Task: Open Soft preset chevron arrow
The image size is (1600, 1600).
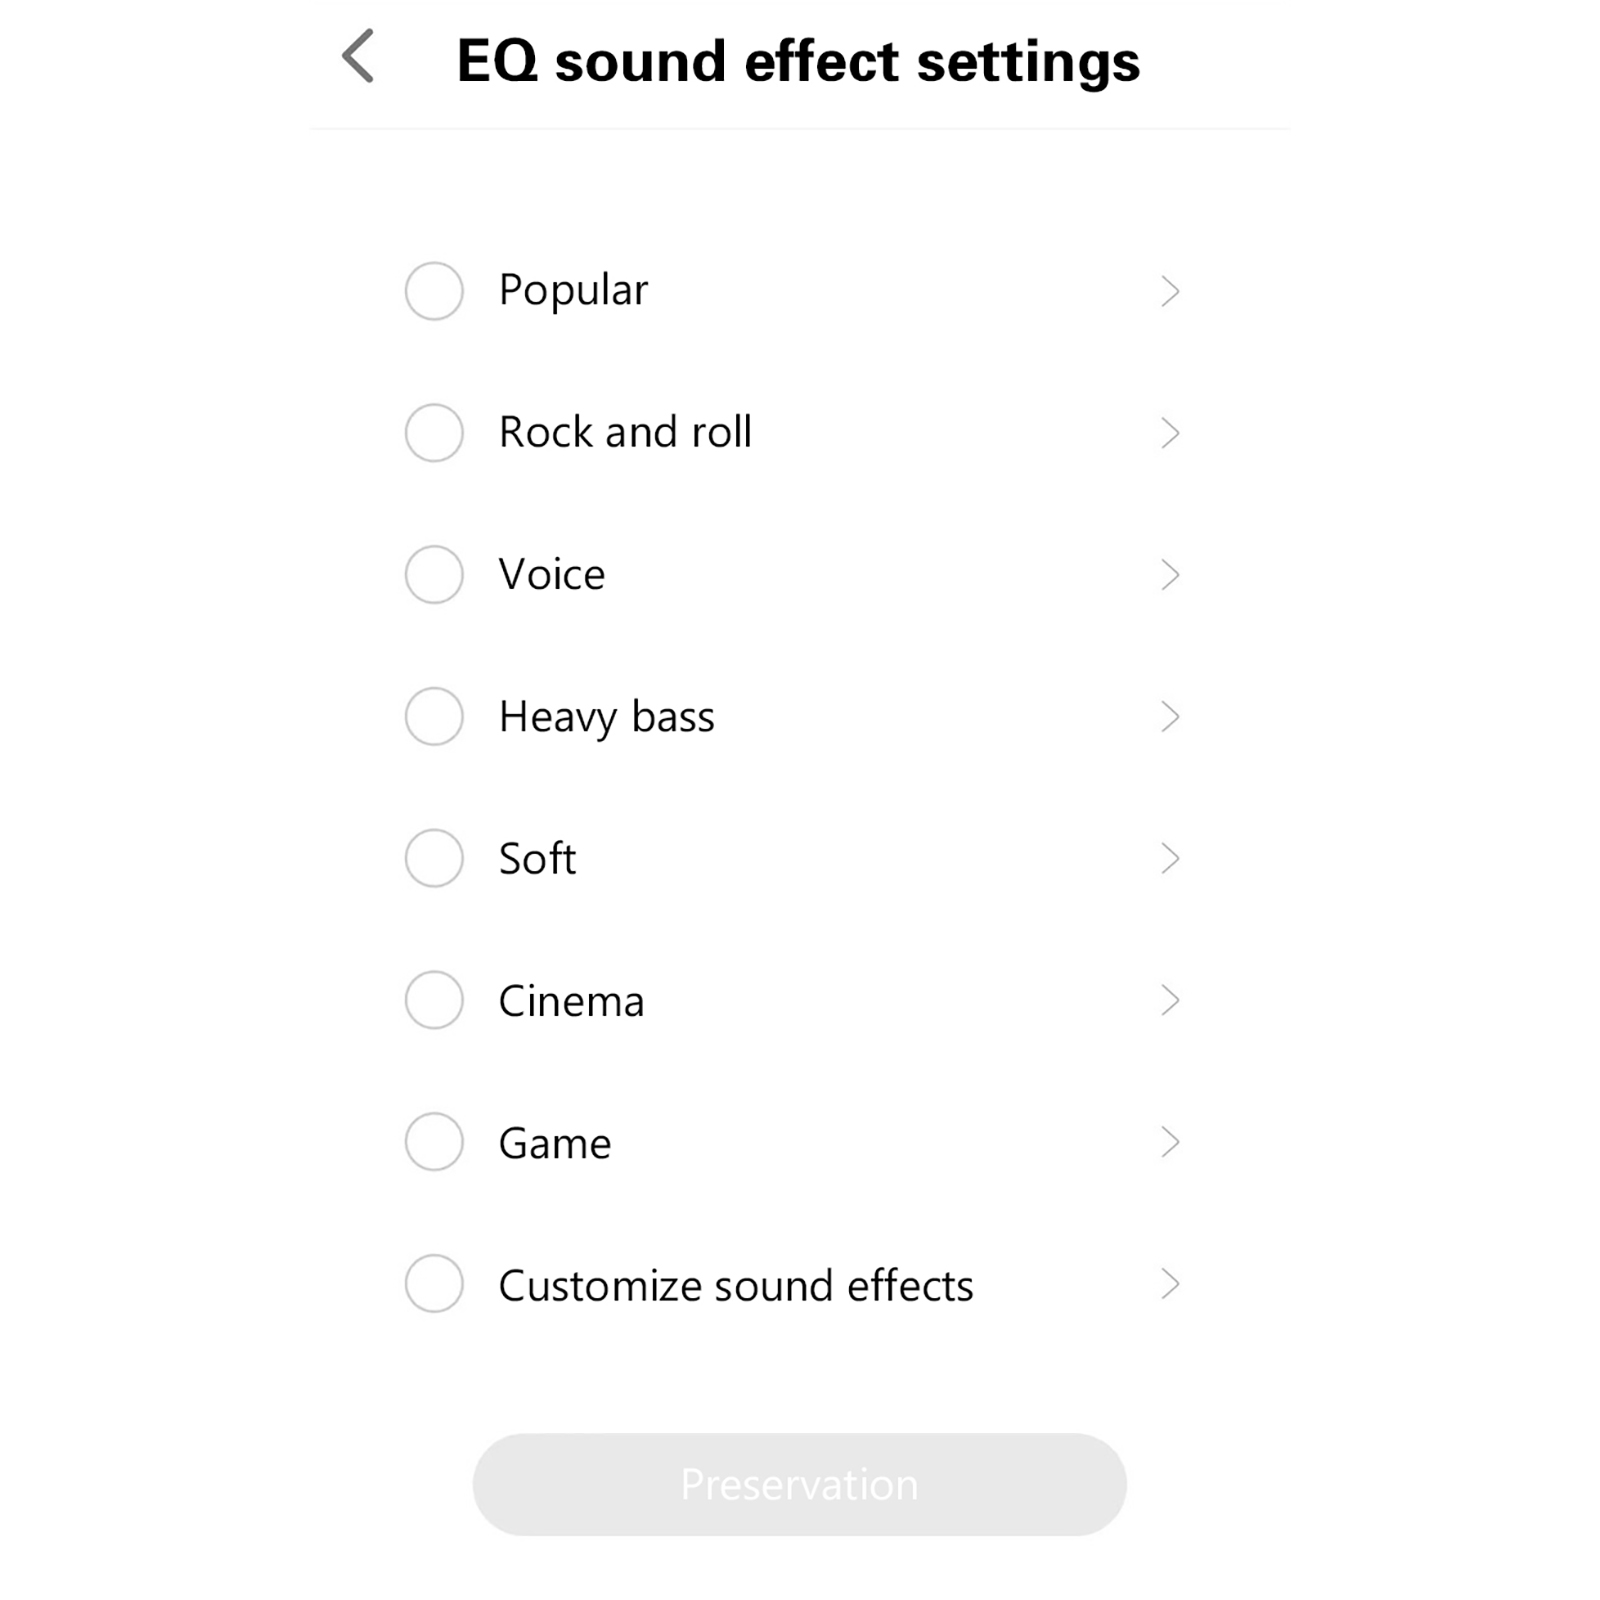Action: click(1170, 858)
